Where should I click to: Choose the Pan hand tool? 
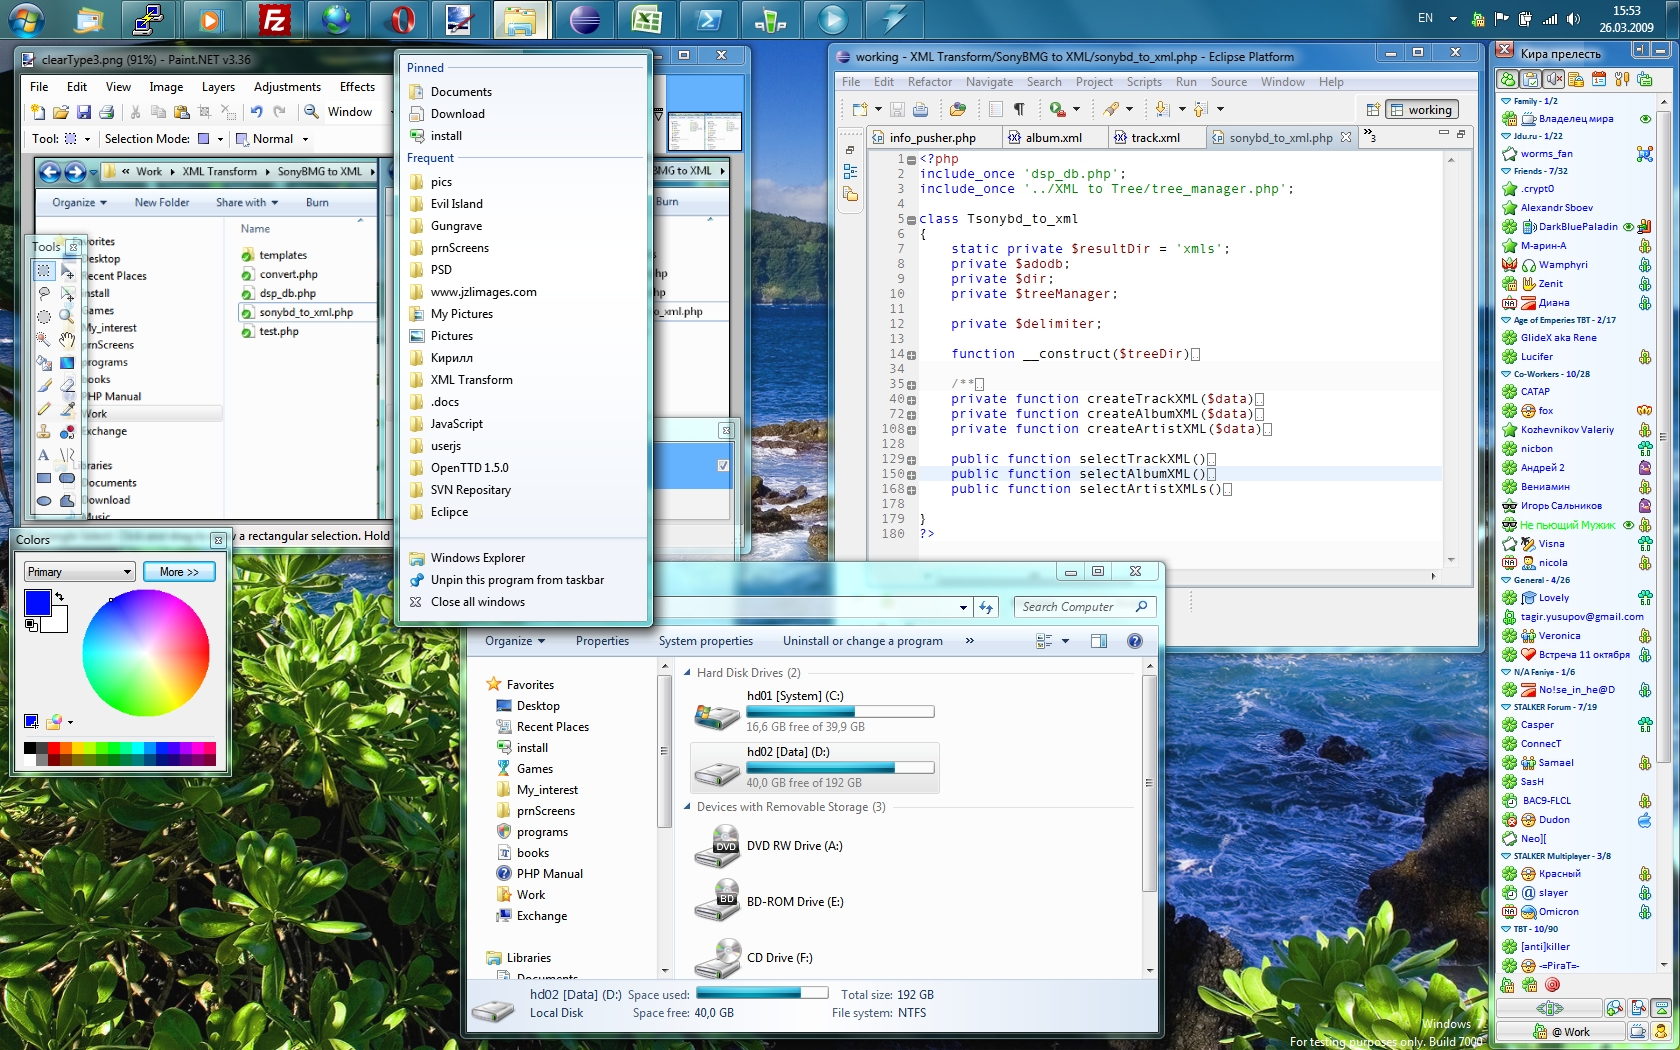(67, 339)
